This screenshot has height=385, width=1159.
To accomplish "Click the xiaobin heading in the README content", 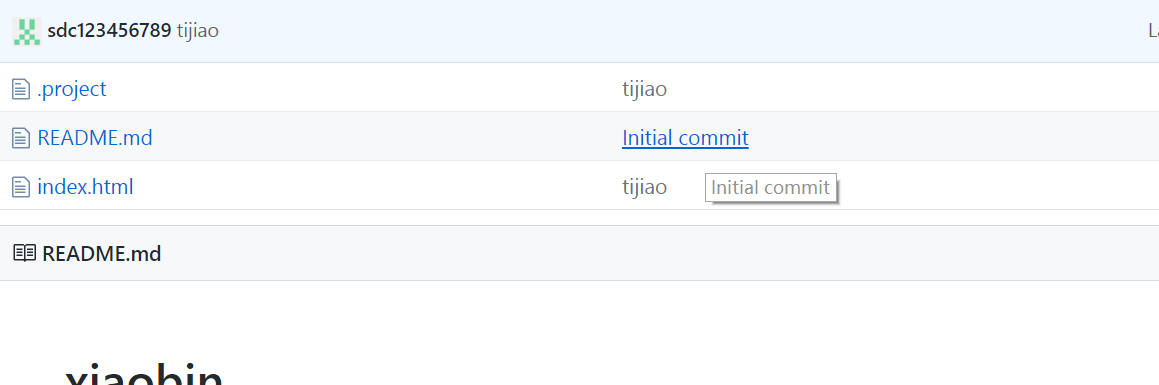I will 144,375.
